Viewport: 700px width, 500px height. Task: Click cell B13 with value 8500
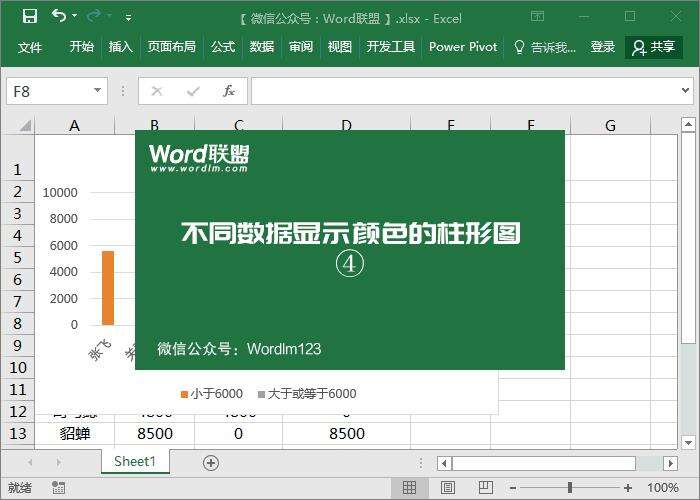click(154, 433)
